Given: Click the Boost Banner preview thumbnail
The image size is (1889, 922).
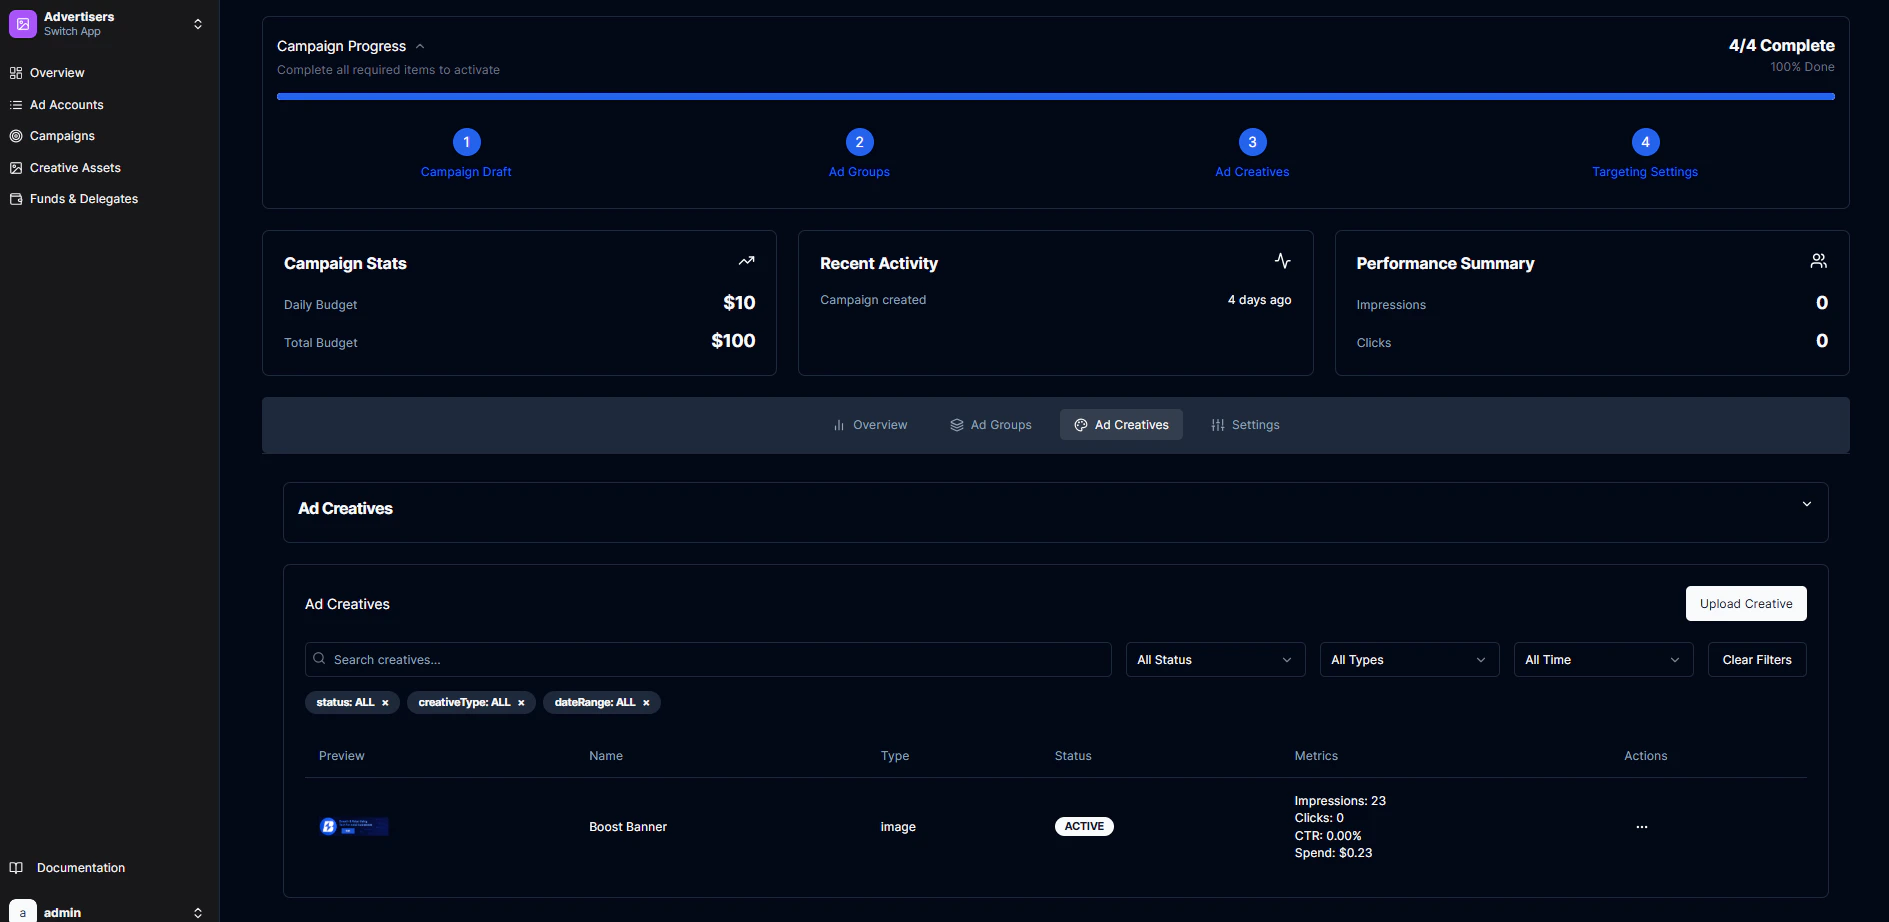Looking at the screenshot, I should point(354,827).
